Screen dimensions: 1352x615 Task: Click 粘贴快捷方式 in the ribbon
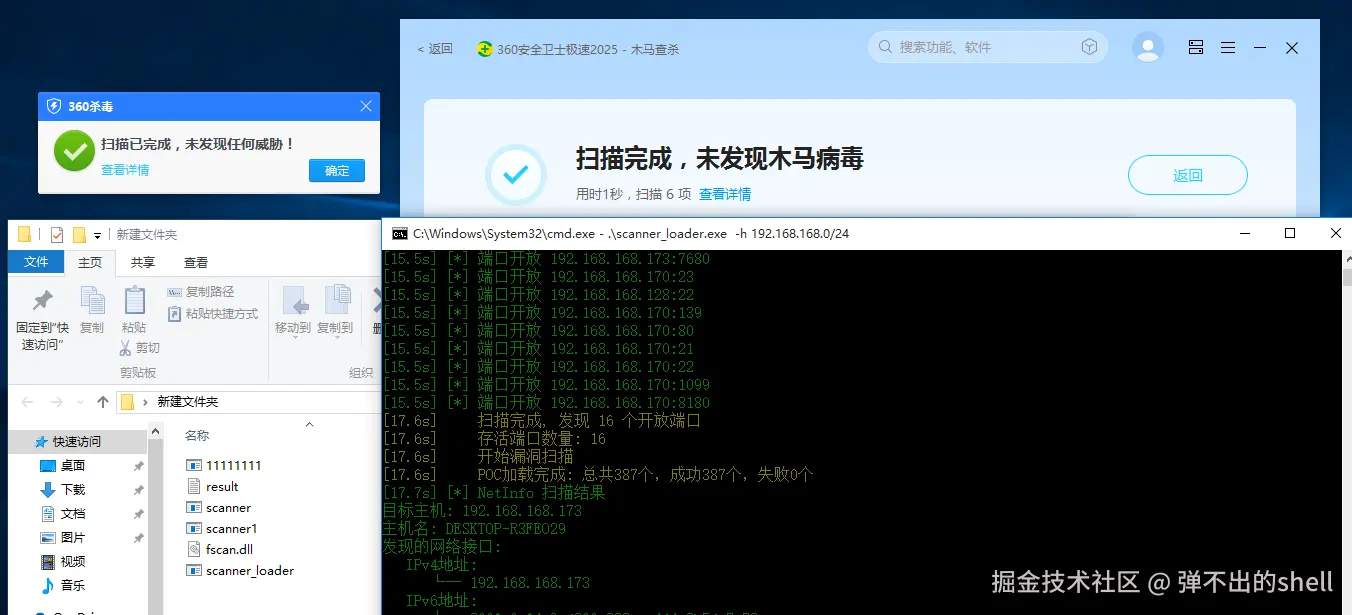coord(213,314)
